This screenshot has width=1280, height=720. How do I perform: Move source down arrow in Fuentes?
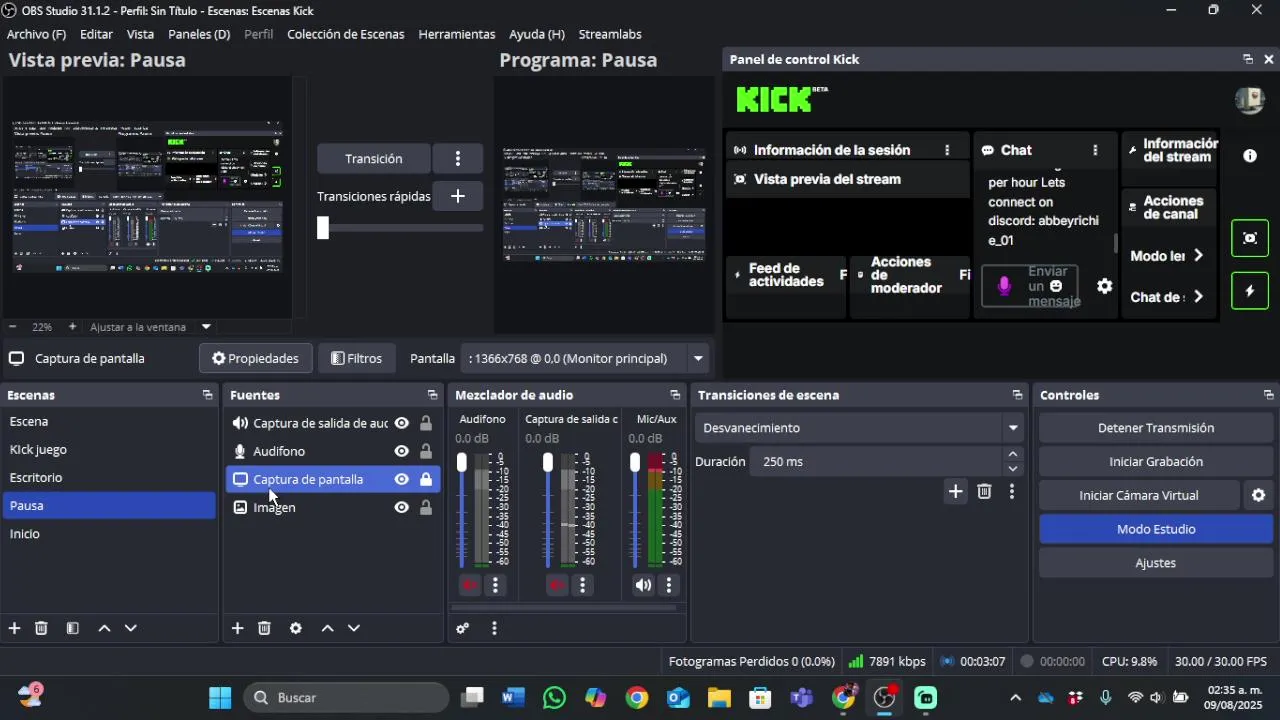(353, 628)
